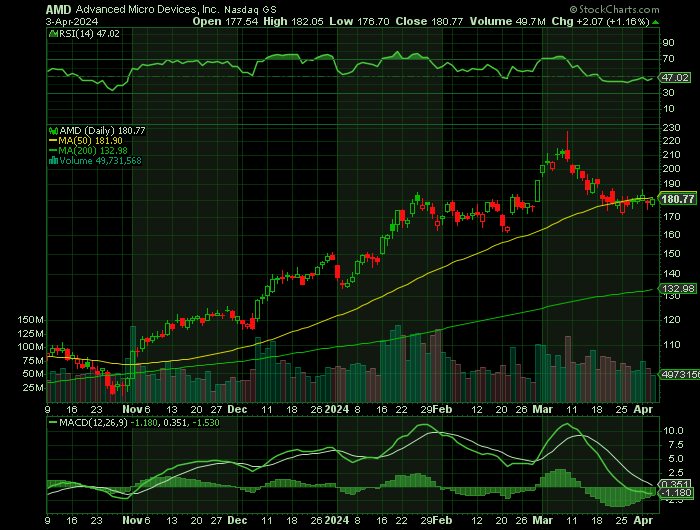Click the RSI(14) legend line icon
This screenshot has height=530, width=700.
pos(53,34)
